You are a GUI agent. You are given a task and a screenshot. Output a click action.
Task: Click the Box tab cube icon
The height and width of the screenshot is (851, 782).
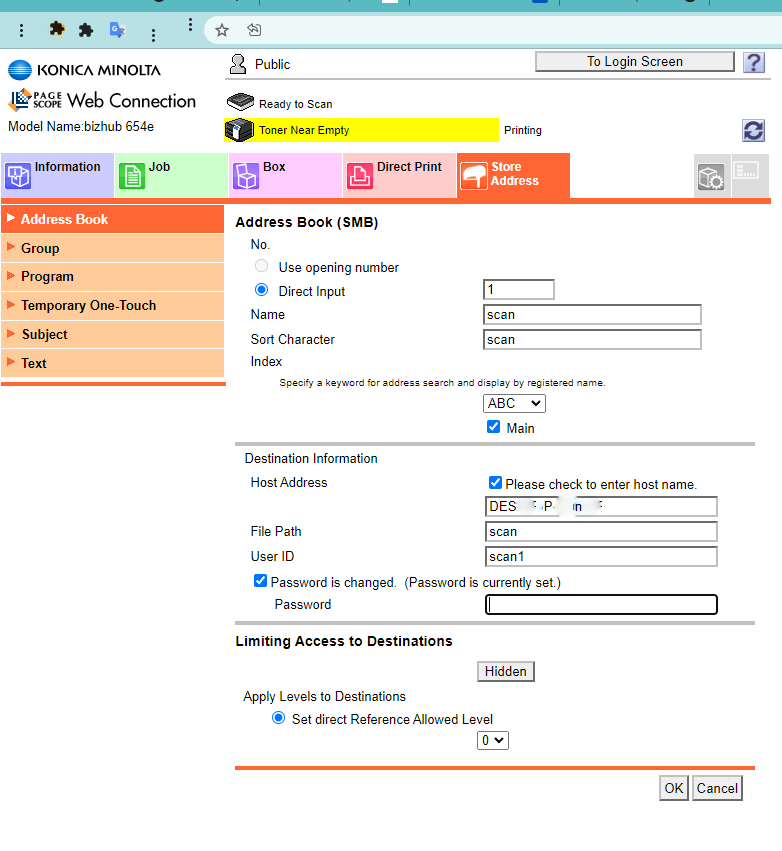(x=246, y=176)
